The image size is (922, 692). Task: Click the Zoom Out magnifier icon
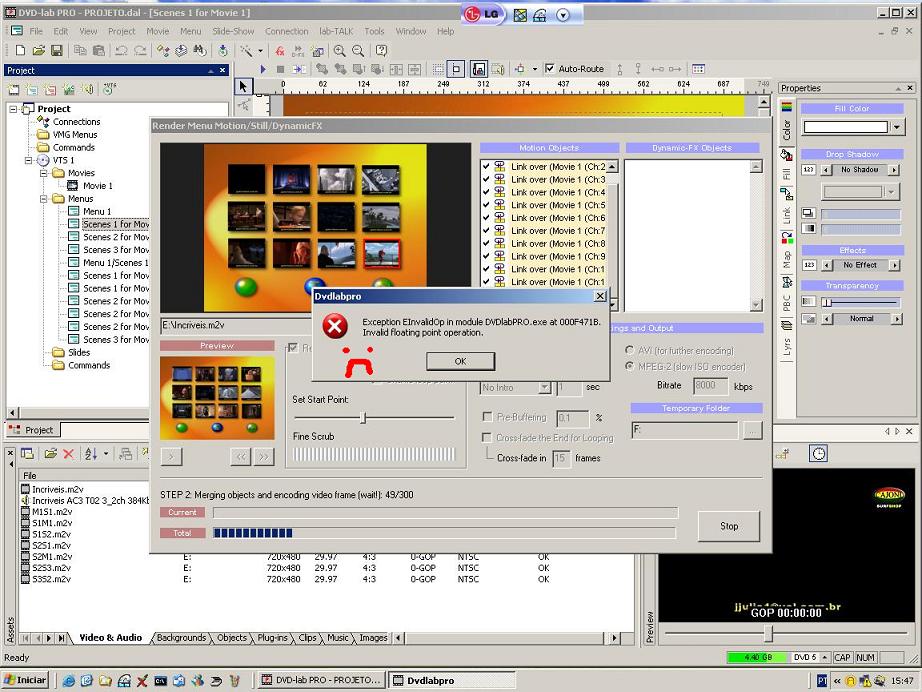(358, 51)
